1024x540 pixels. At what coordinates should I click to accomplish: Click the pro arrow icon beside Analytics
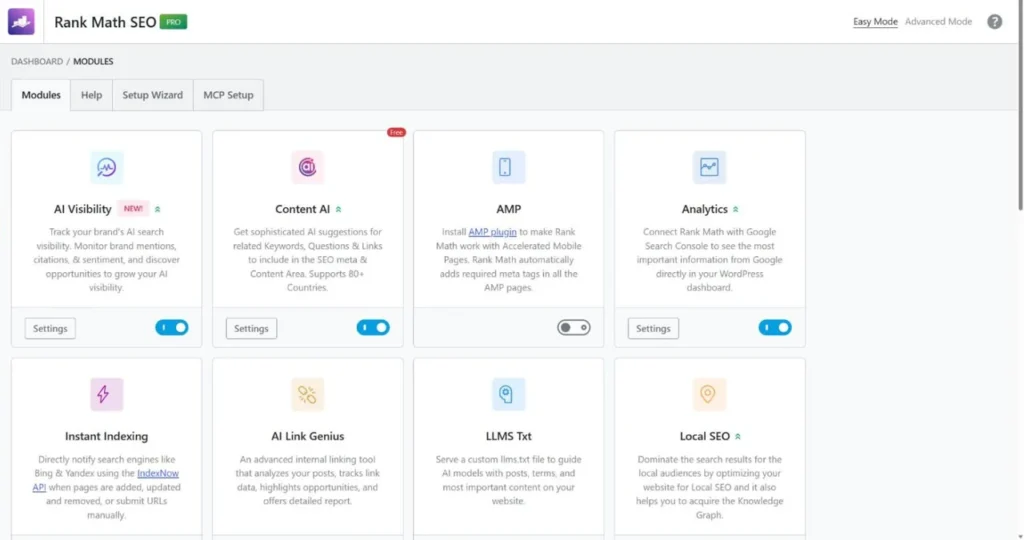[735, 209]
